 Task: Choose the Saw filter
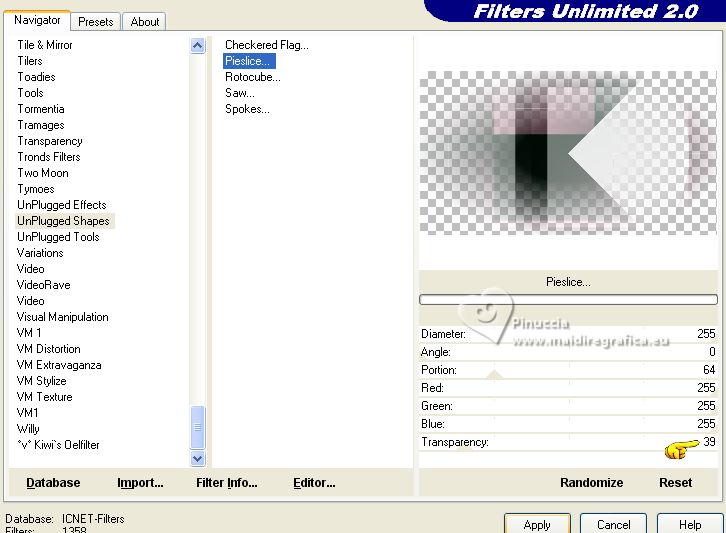pyautogui.click(x=240, y=93)
